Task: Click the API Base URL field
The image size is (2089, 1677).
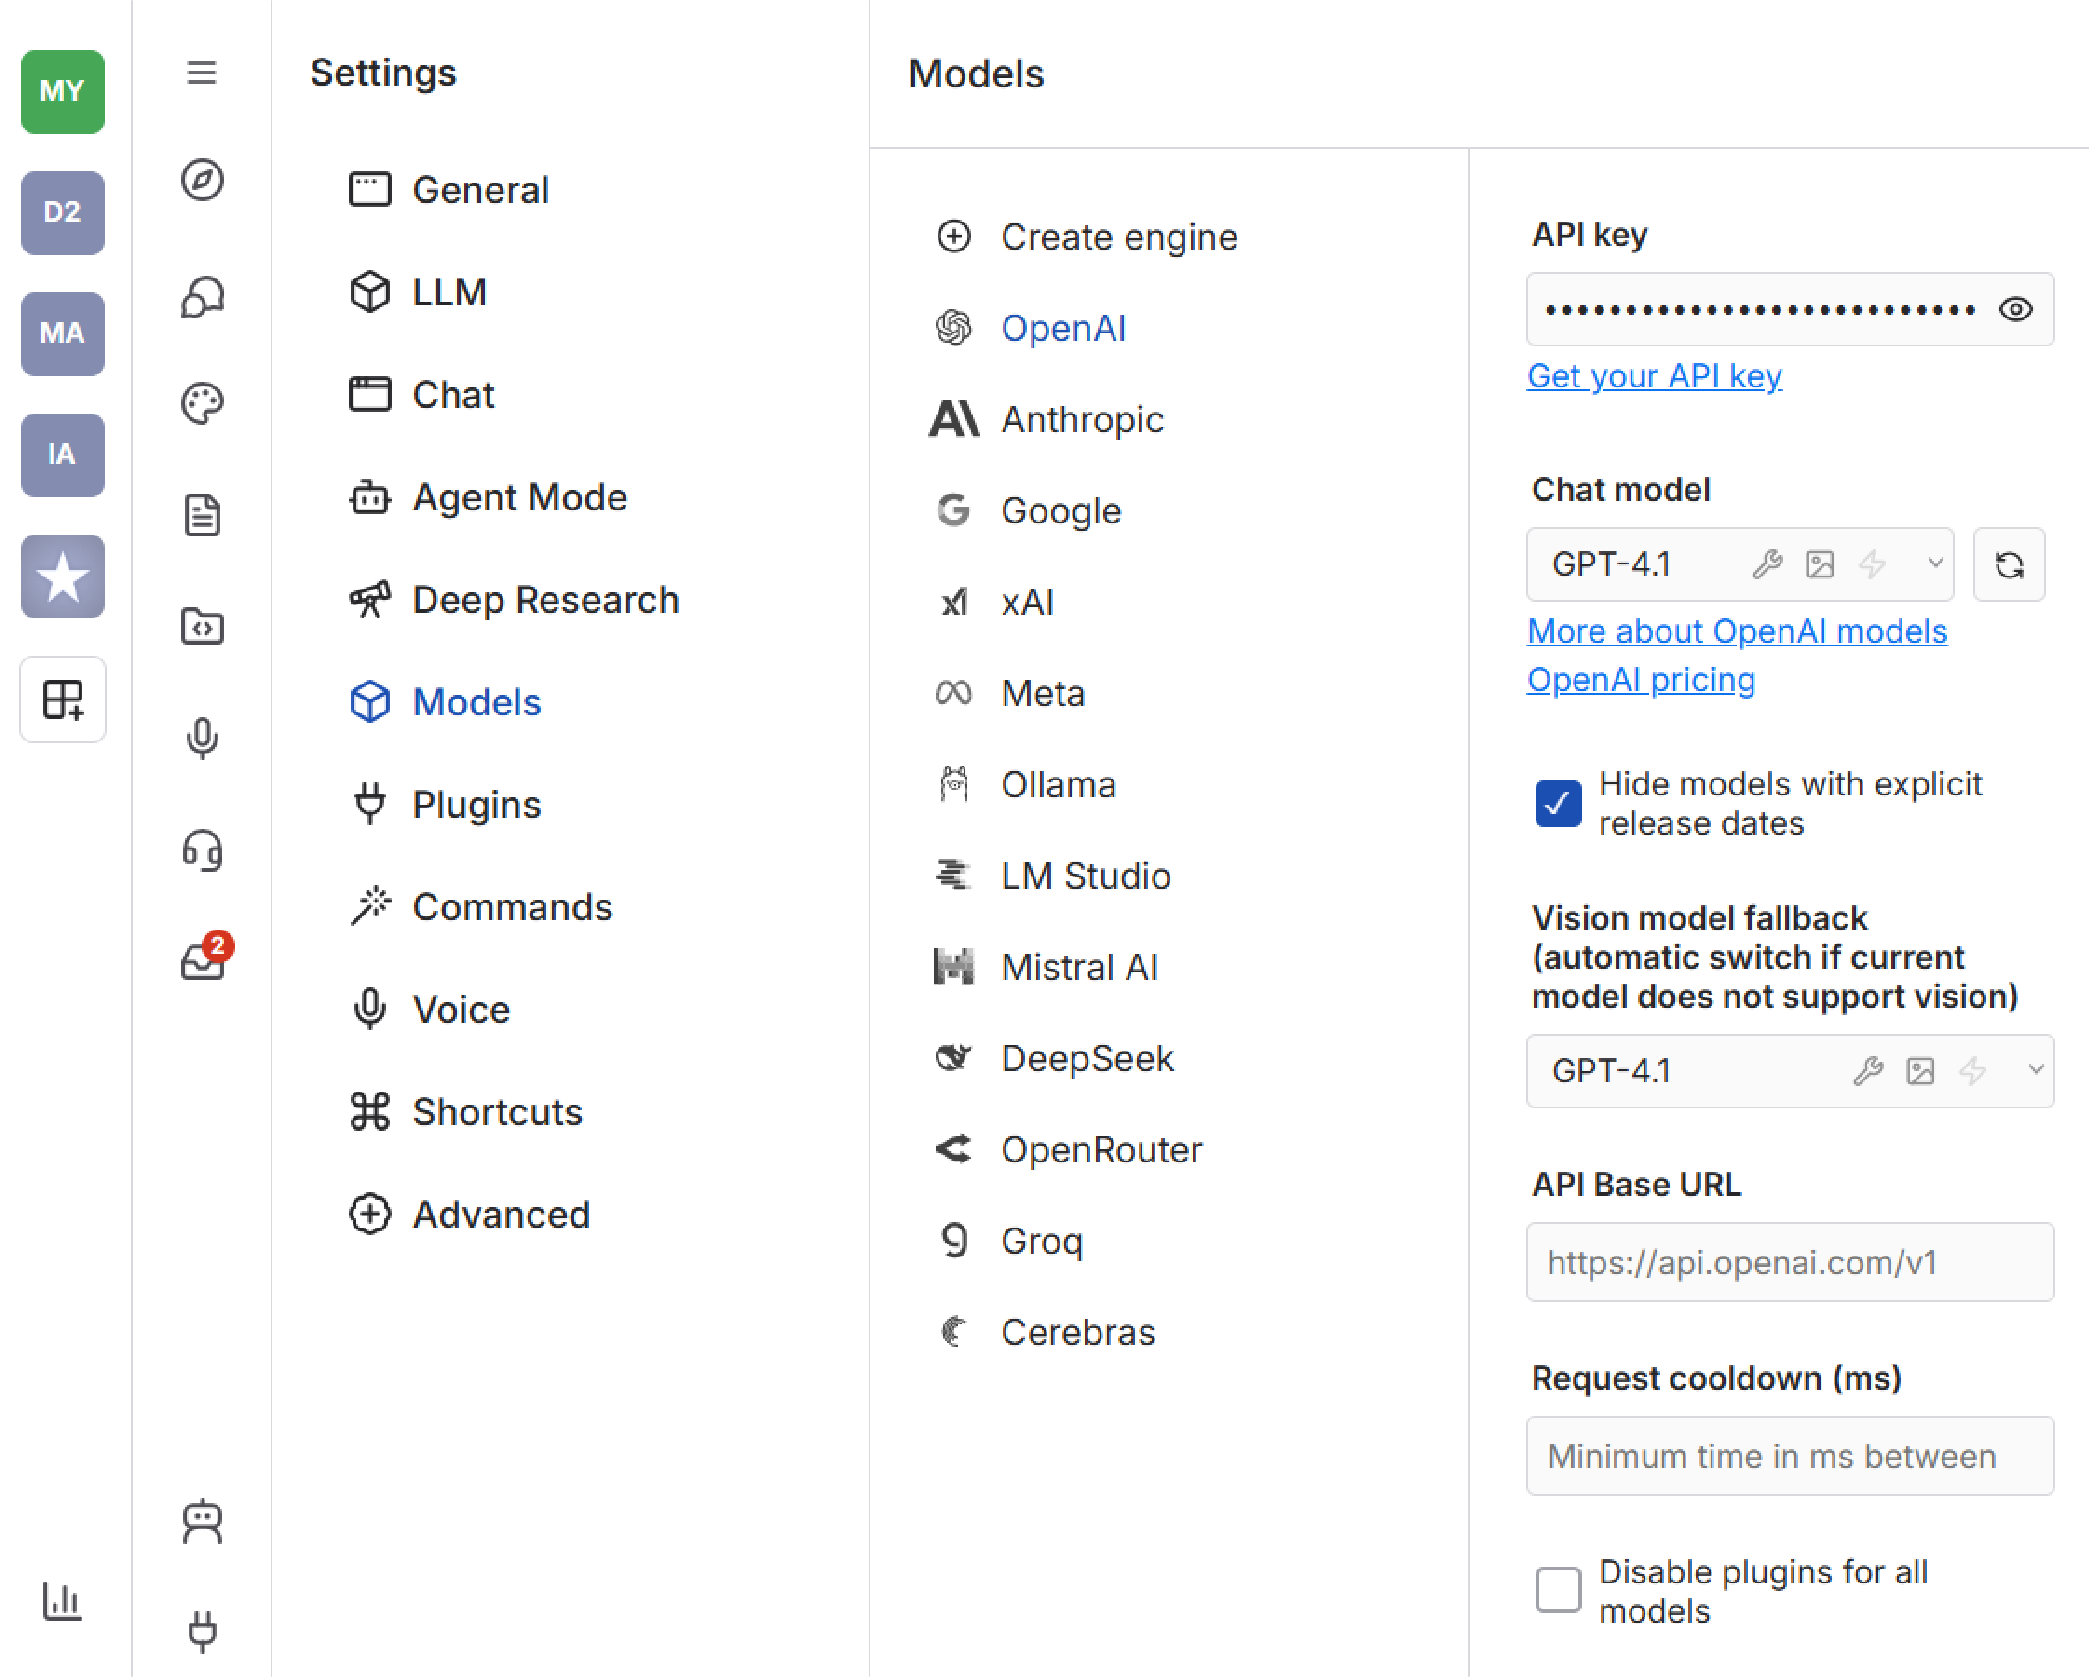Action: (x=1789, y=1262)
